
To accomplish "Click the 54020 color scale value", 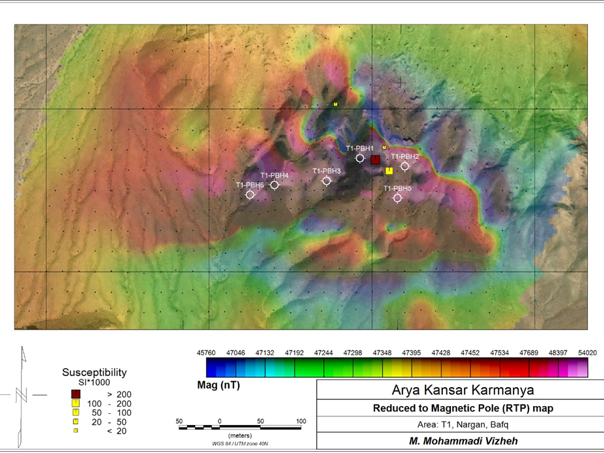I will 587,353.
